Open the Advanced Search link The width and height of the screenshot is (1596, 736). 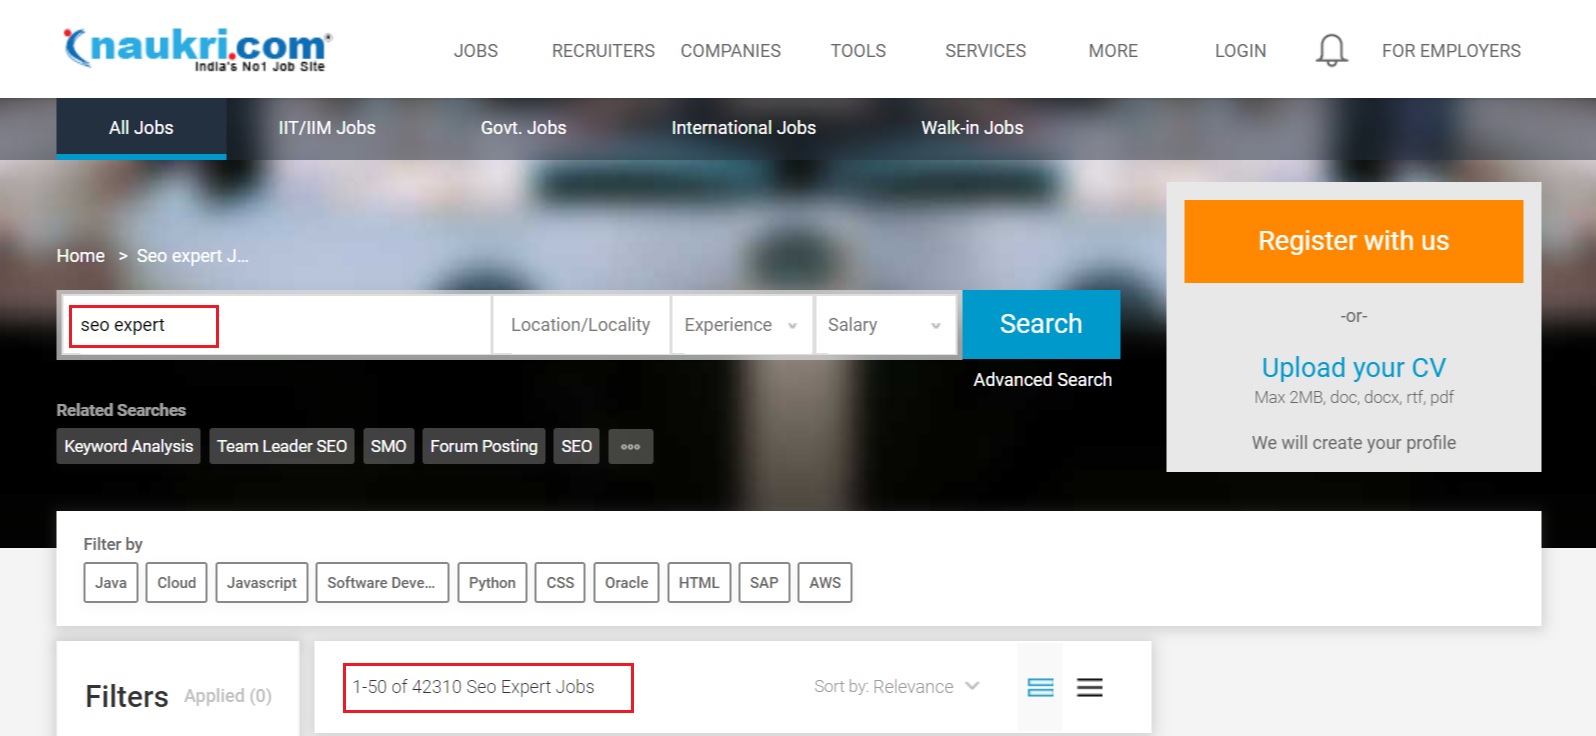pyautogui.click(x=1042, y=380)
